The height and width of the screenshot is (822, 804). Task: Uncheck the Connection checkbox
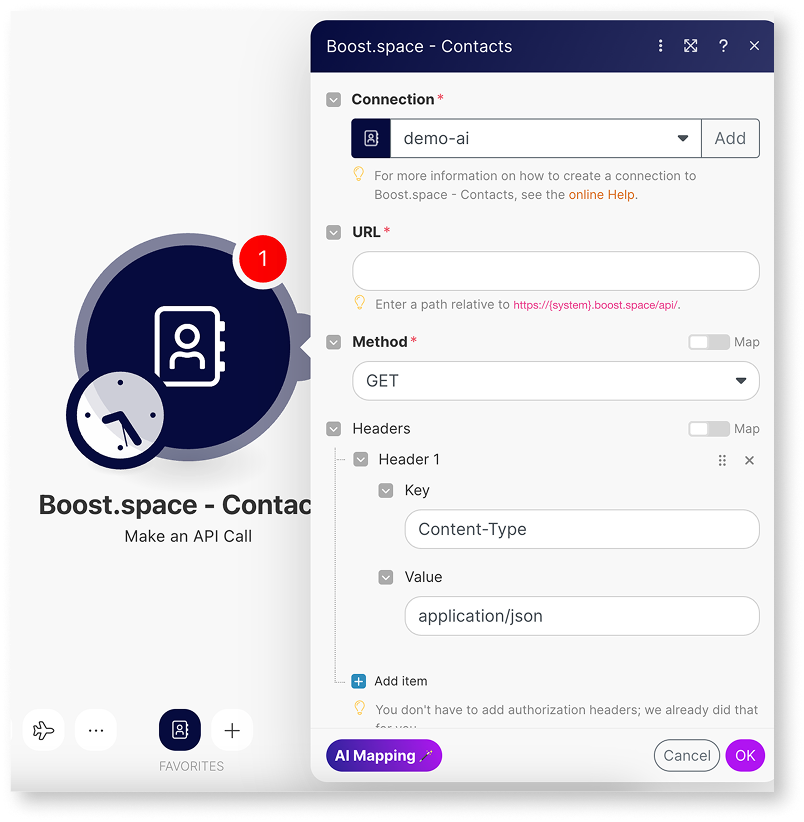332,99
